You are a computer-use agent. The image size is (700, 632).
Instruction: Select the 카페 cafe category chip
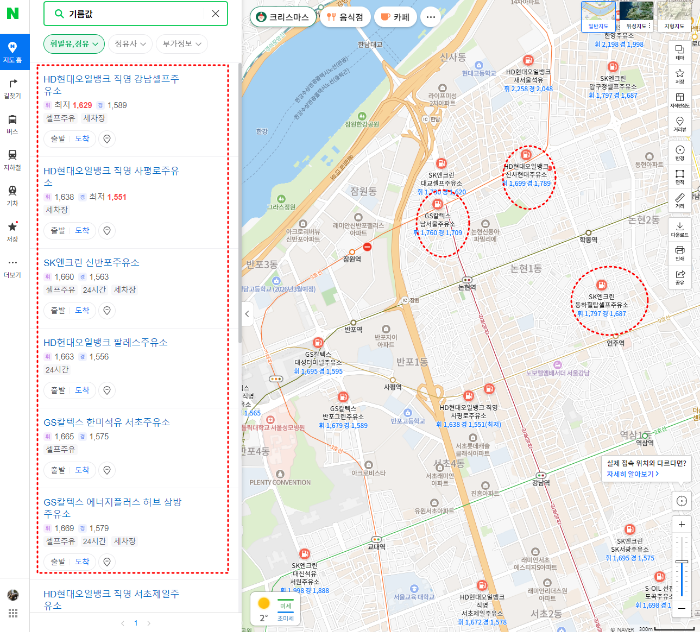(396, 17)
